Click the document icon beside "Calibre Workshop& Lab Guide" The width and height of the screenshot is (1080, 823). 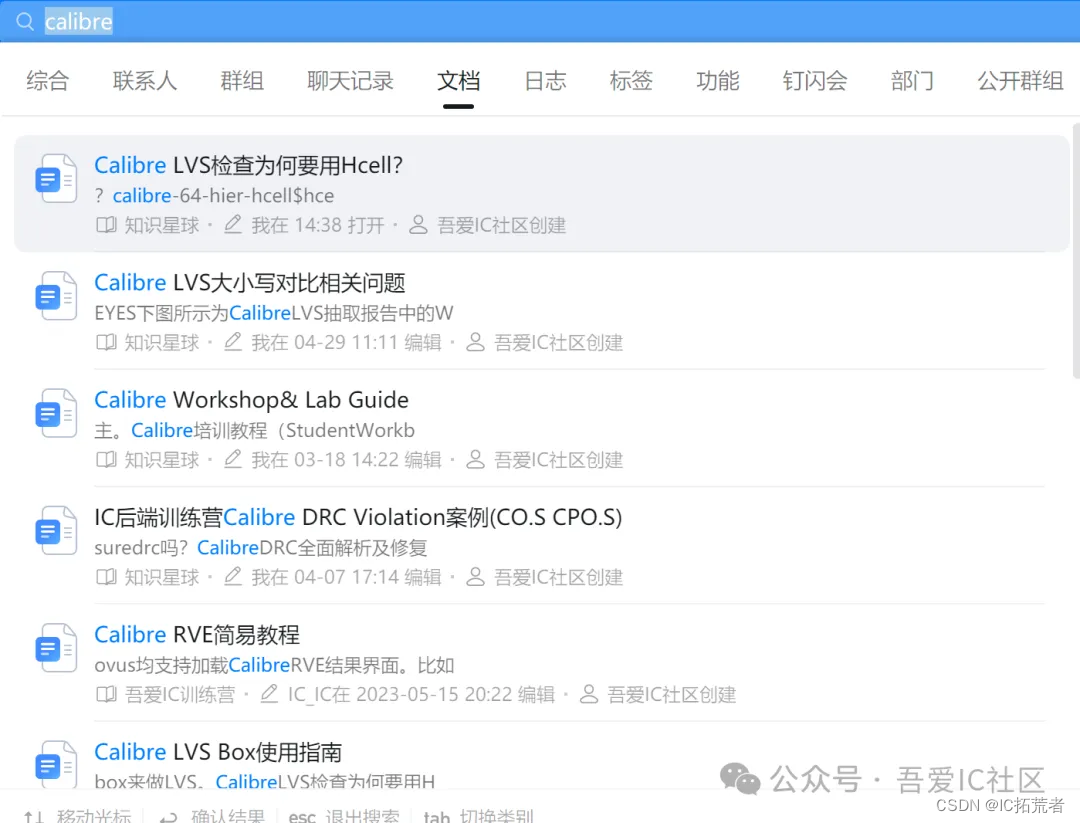click(x=55, y=412)
